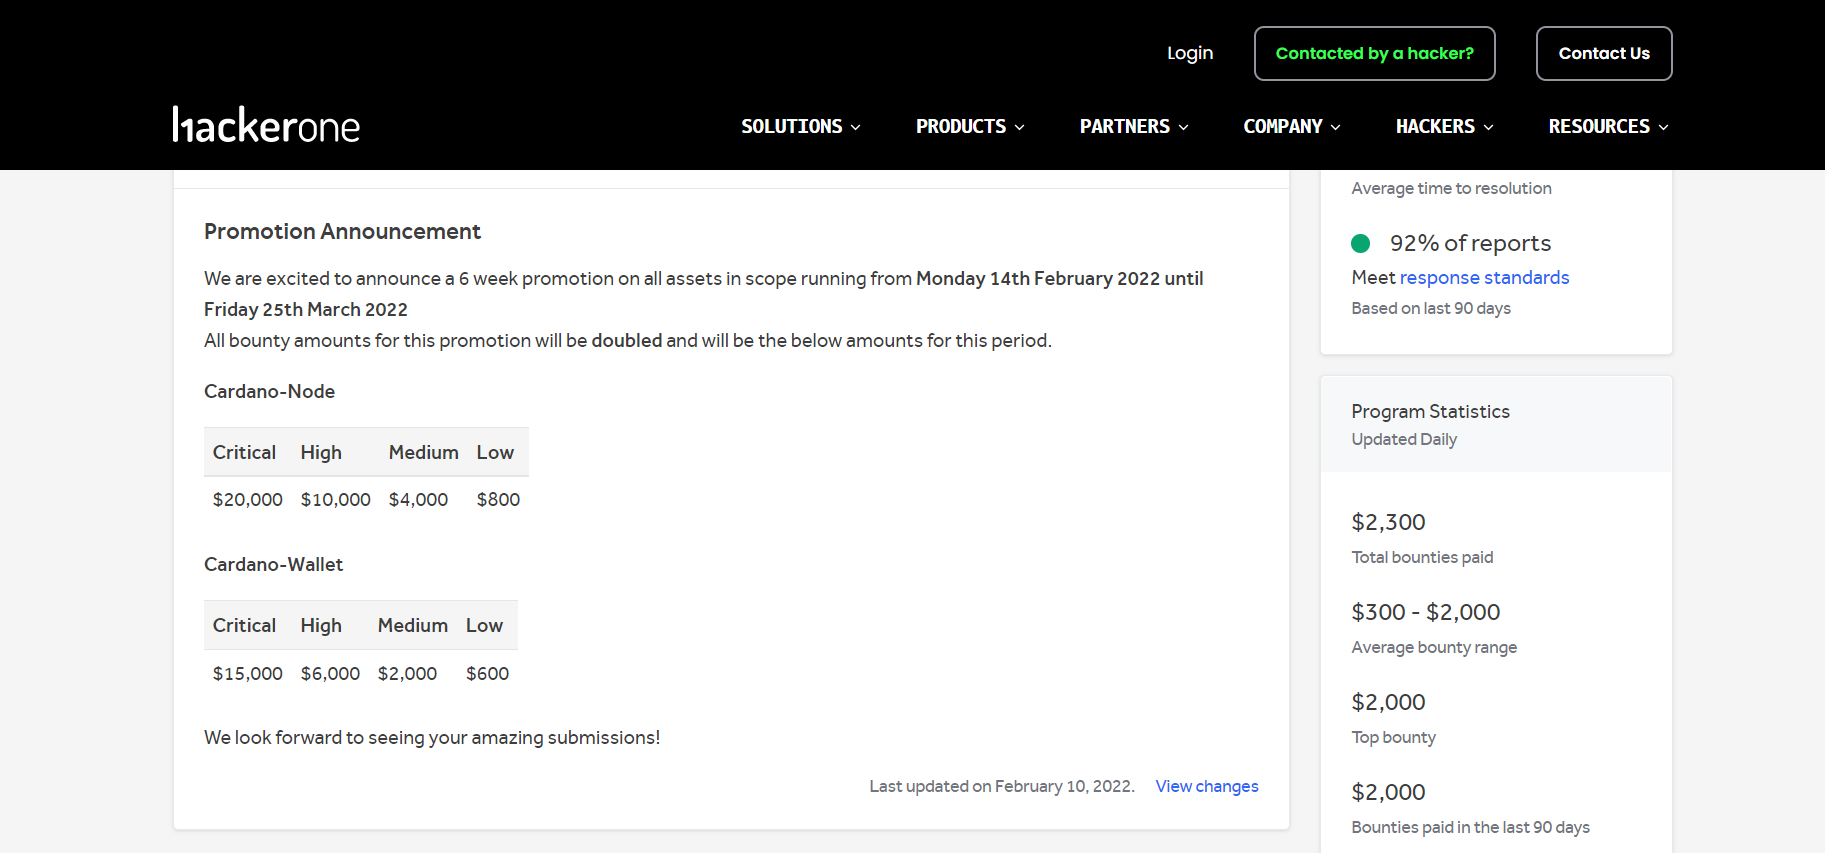Click the Bounties paid in the last 90 days label

coord(1470,827)
